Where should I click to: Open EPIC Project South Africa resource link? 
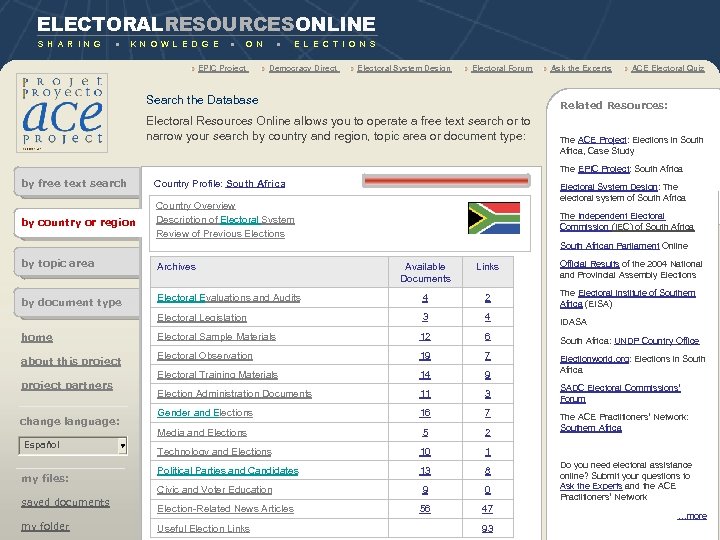[x=603, y=169]
